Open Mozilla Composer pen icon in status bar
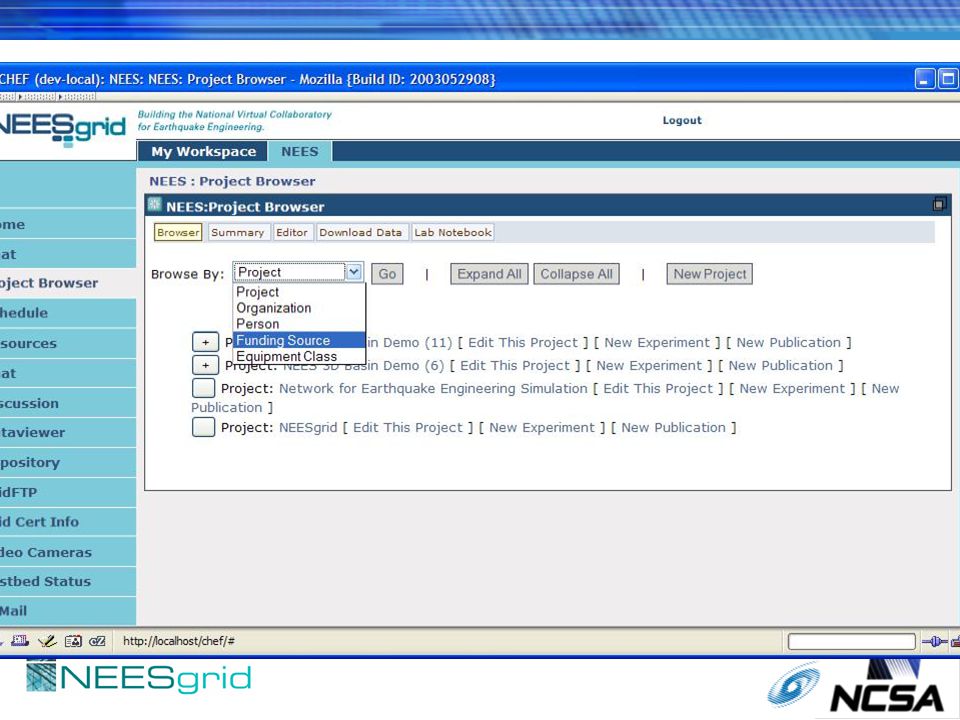The width and height of the screenshot is (960, 720). point(47,641)
